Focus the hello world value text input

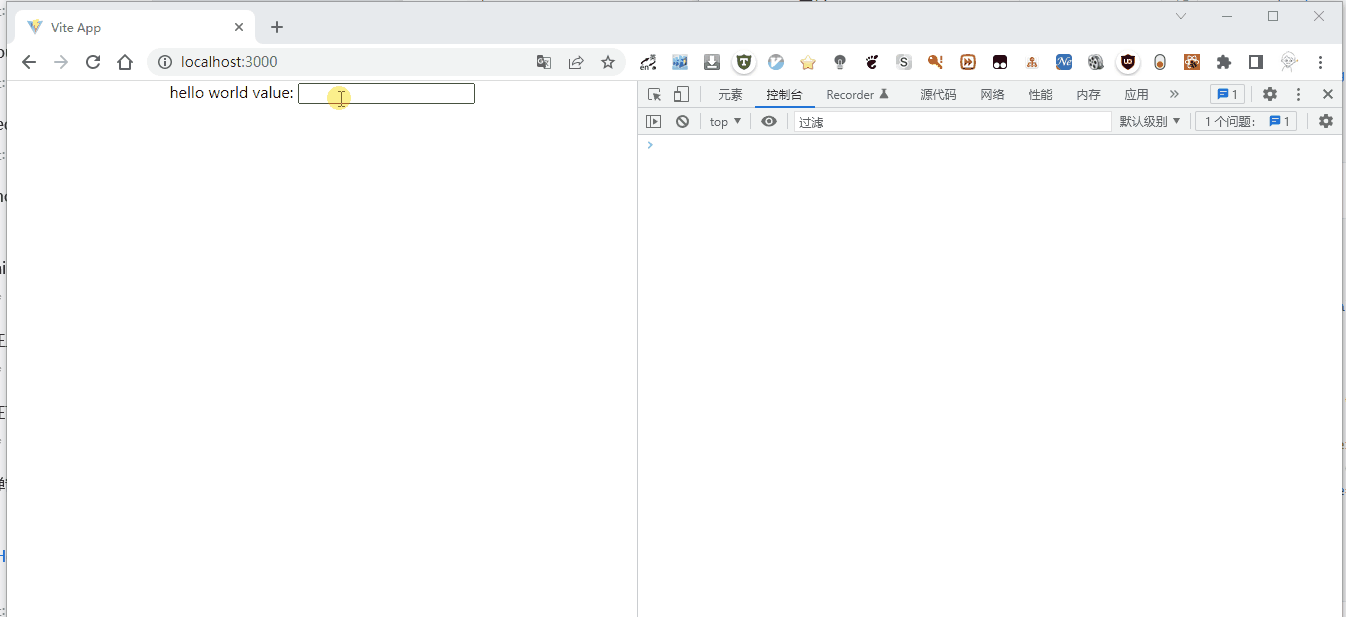pyautogui.click(x=386, y=93)
